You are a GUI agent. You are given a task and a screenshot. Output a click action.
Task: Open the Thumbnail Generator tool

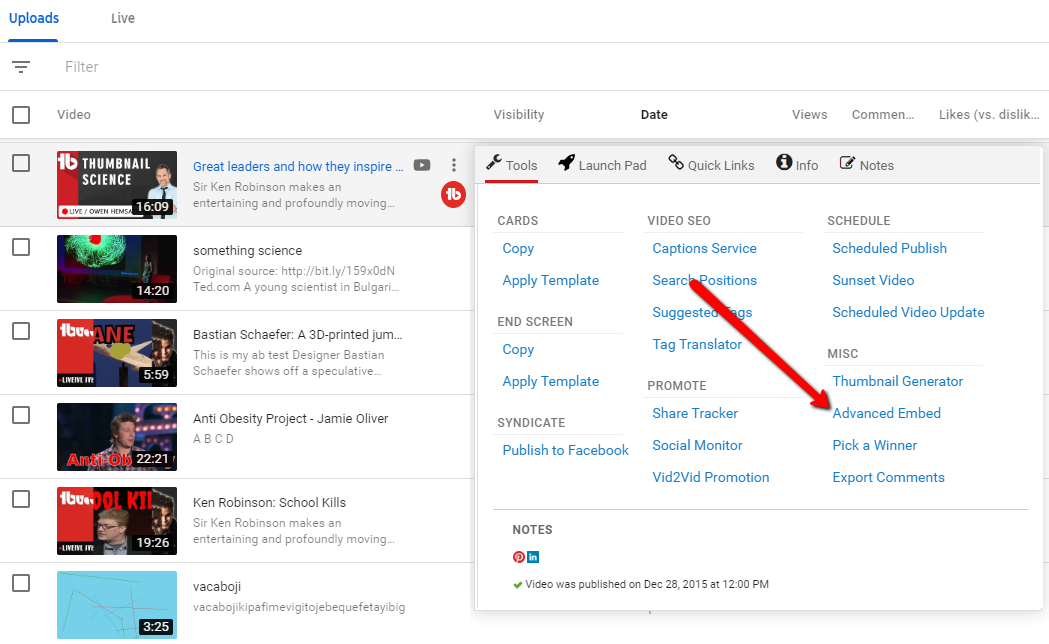point(897,381)
